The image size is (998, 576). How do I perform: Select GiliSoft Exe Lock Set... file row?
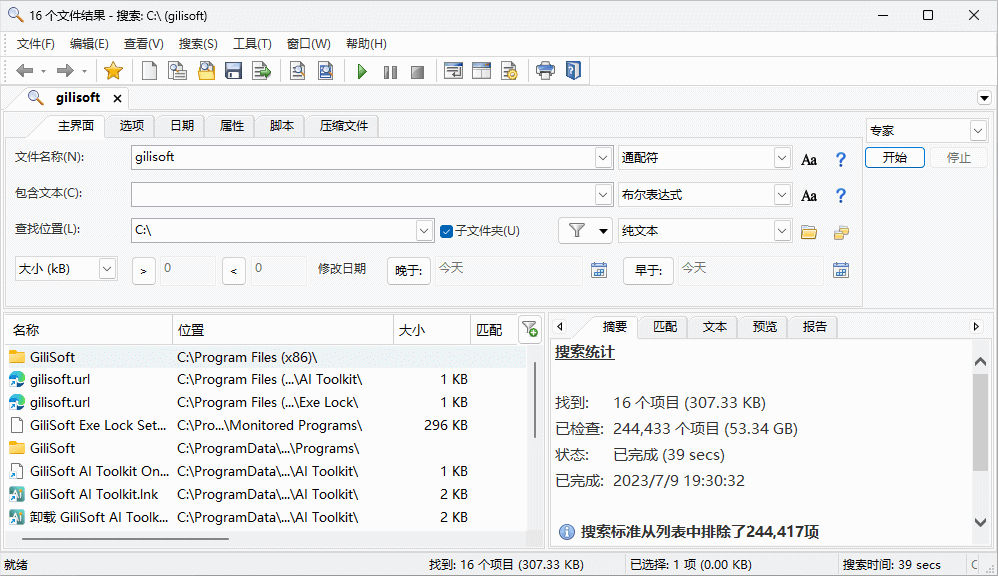(267, 425)
